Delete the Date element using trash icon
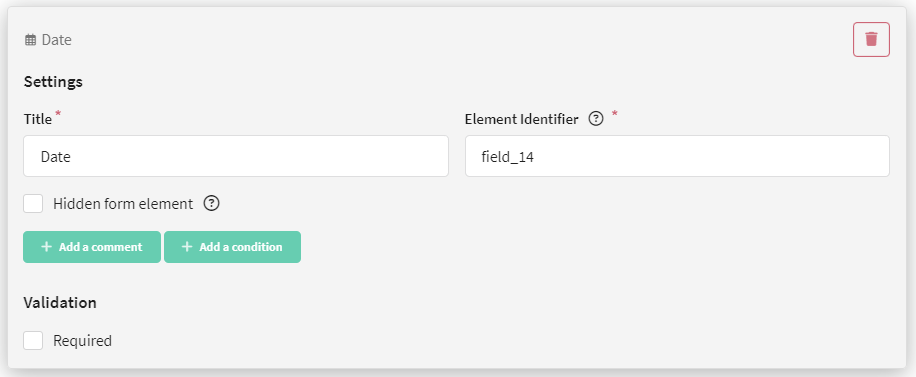 tap(871, 40)
